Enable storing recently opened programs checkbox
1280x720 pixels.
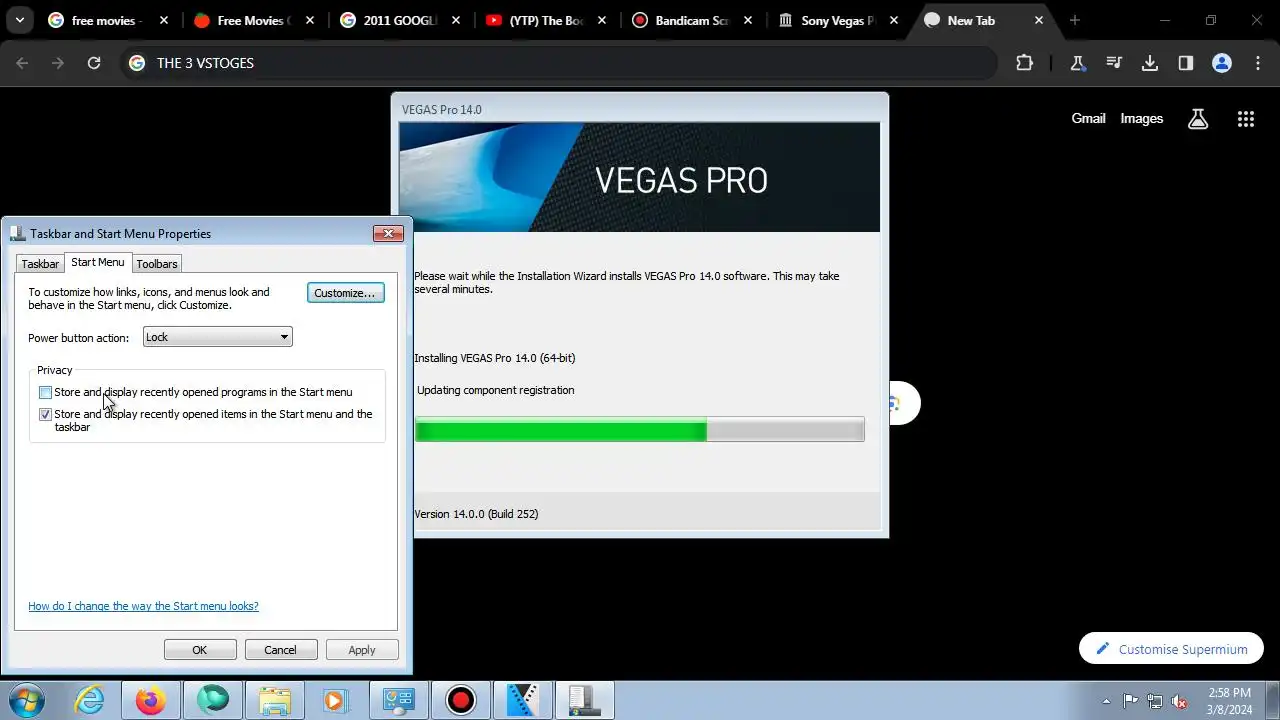(45, 392)
